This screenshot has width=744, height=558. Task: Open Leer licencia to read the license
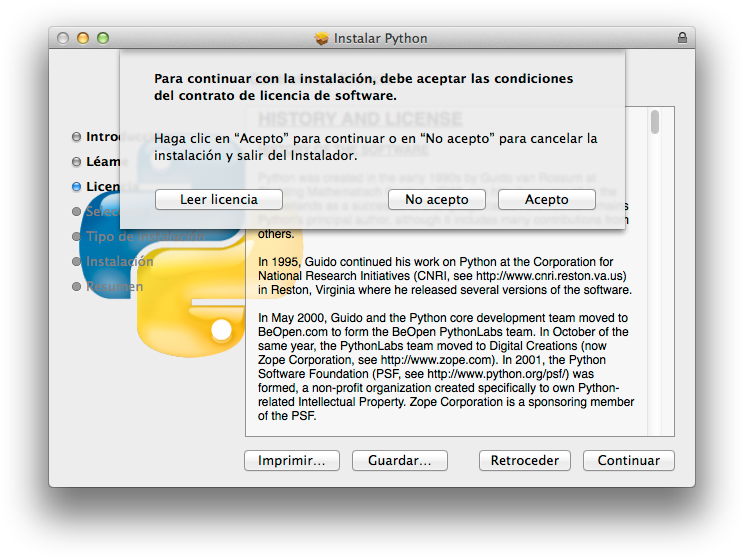(x=219, y=199)
